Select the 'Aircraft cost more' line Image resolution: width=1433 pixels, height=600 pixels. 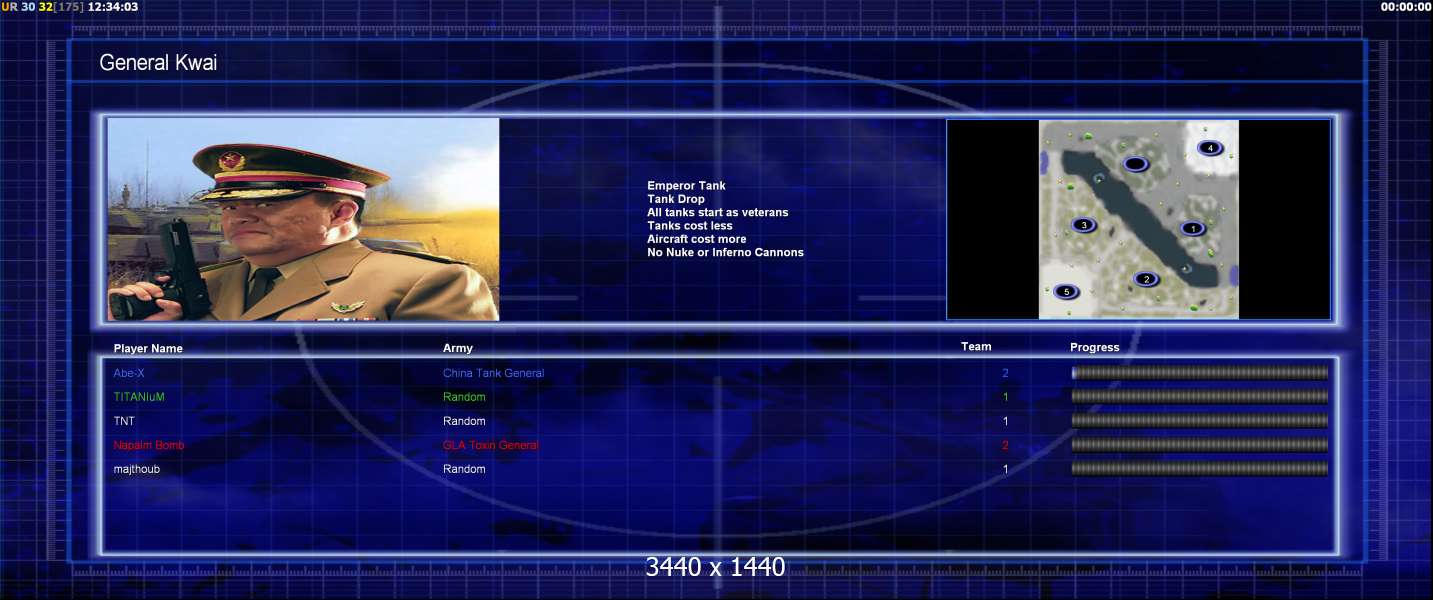696,239
